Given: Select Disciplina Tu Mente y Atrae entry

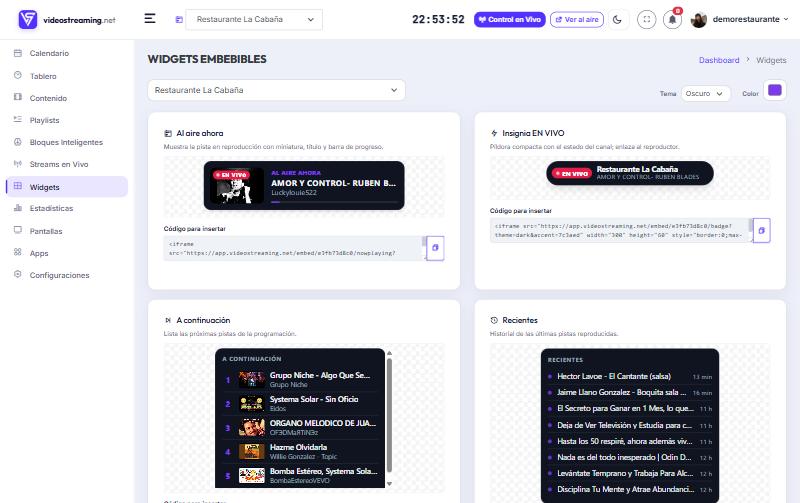Looking at the screenshot, I should (x=630, y=489).
